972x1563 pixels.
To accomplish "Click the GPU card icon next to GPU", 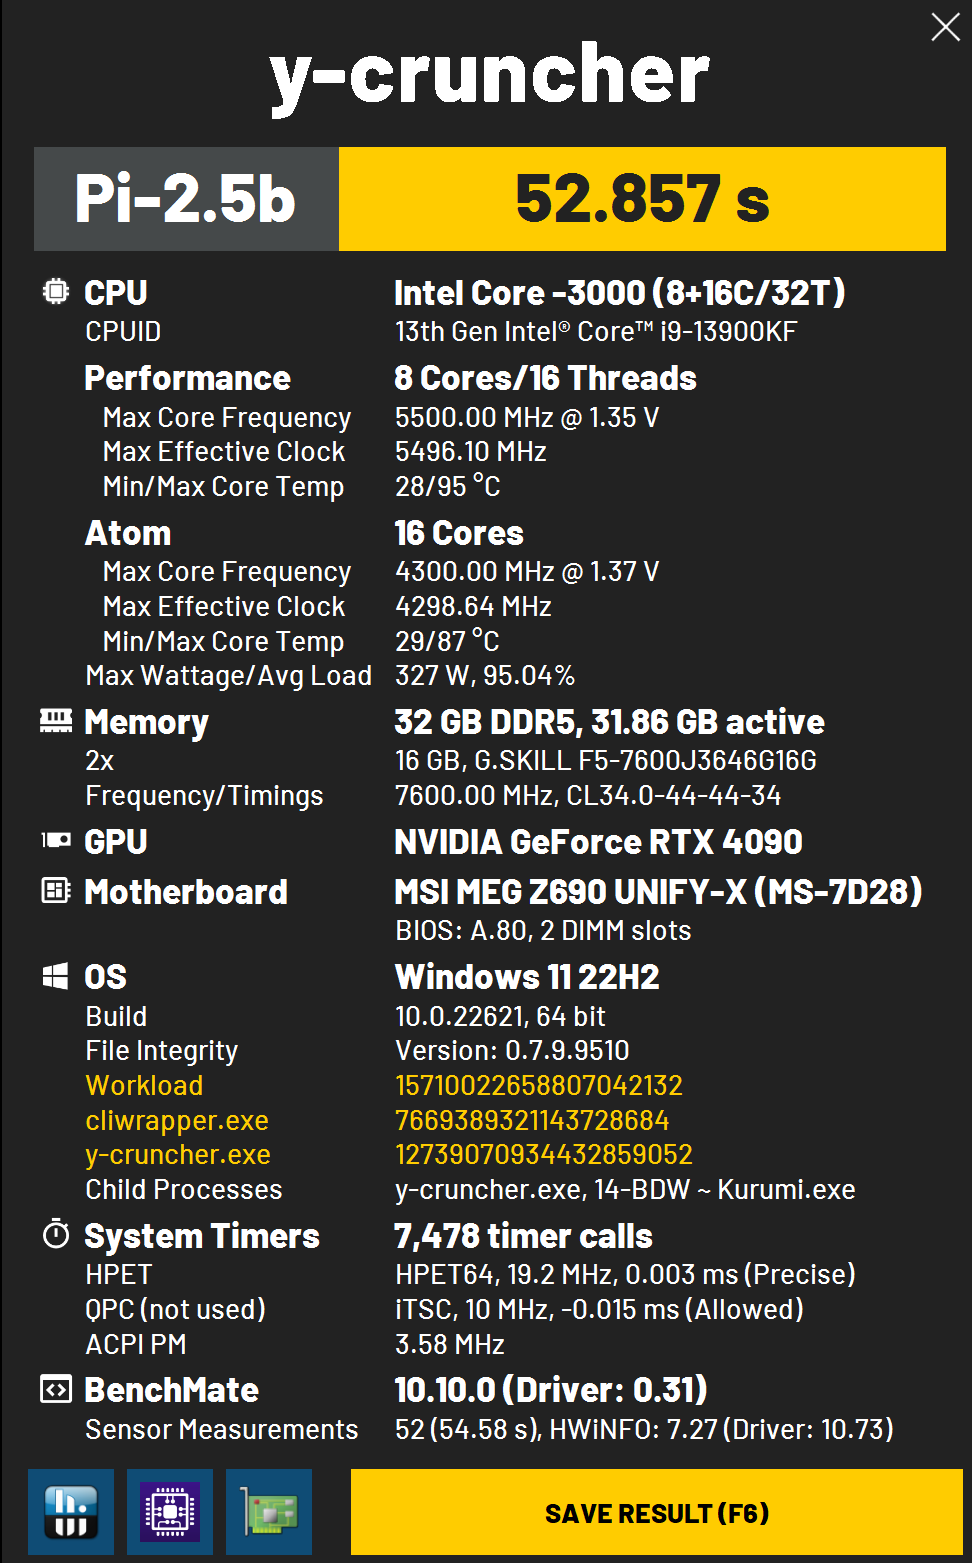I will coord(56,841).
